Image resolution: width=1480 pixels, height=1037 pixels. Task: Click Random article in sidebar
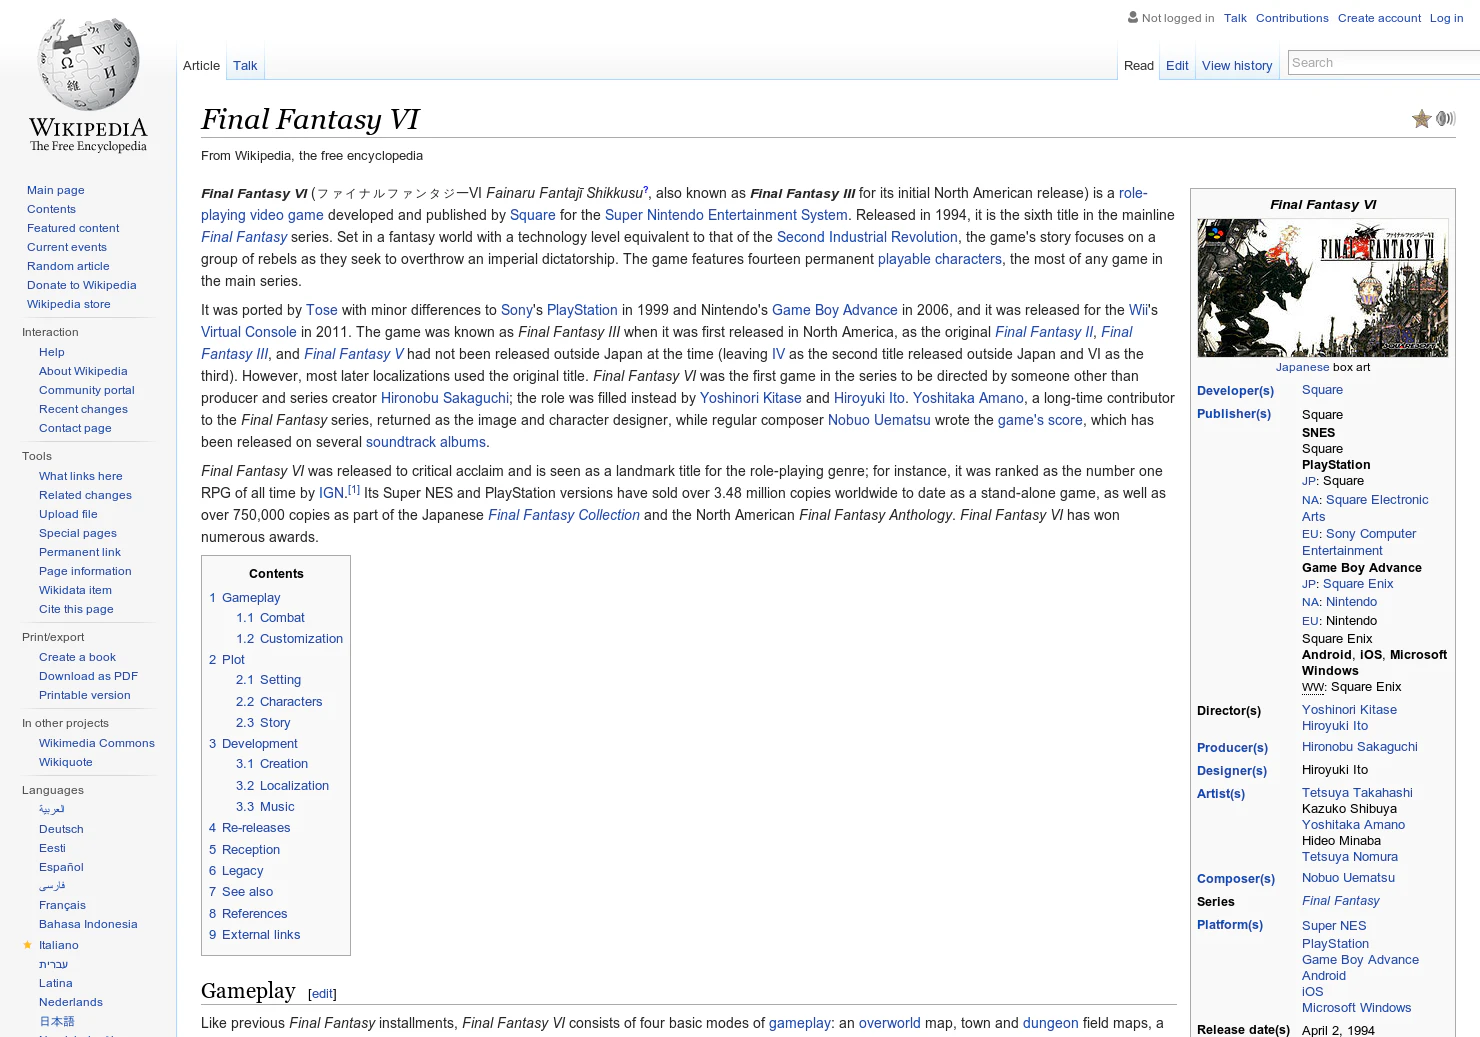tap(68, 266)
